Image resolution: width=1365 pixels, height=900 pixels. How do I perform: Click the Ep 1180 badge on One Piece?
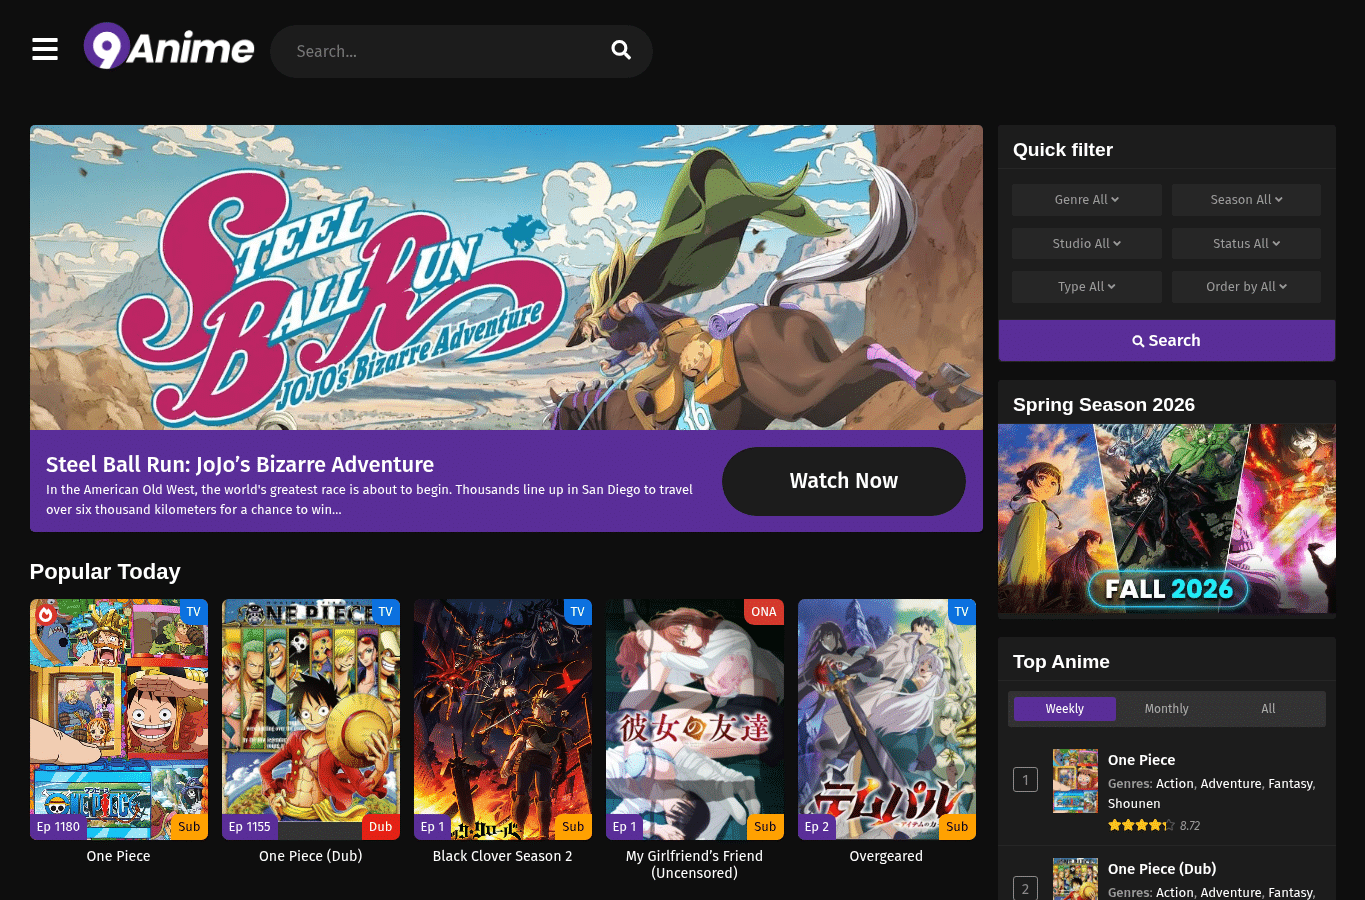click(58, 827)
